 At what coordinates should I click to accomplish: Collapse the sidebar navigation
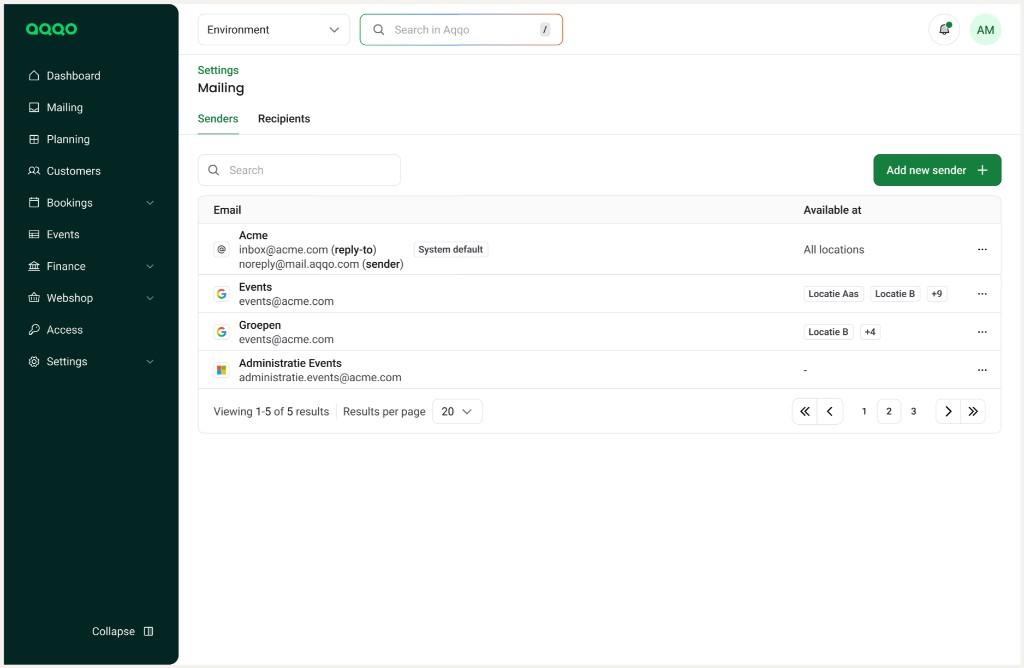pos(122,631)
